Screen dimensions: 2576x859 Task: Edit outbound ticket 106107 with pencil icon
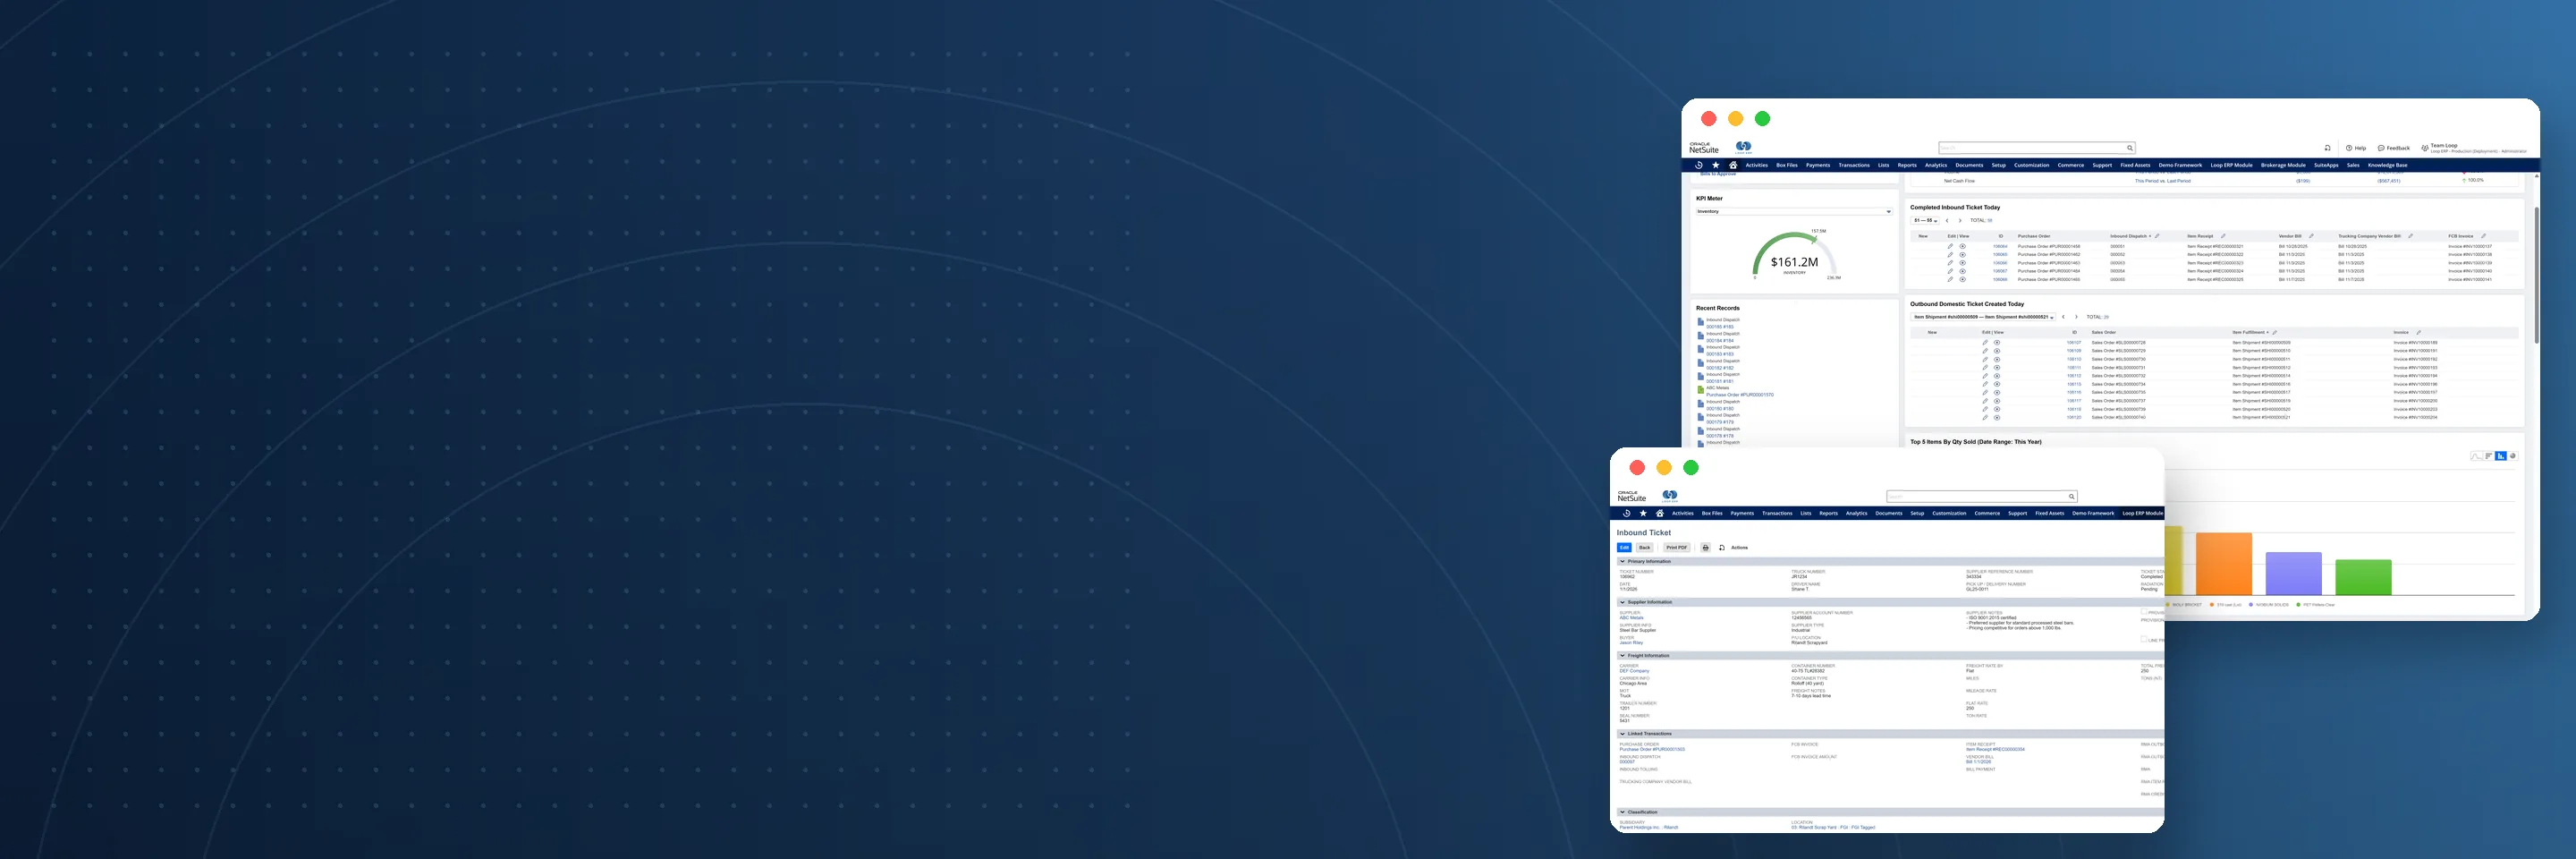pos(1985,343)
